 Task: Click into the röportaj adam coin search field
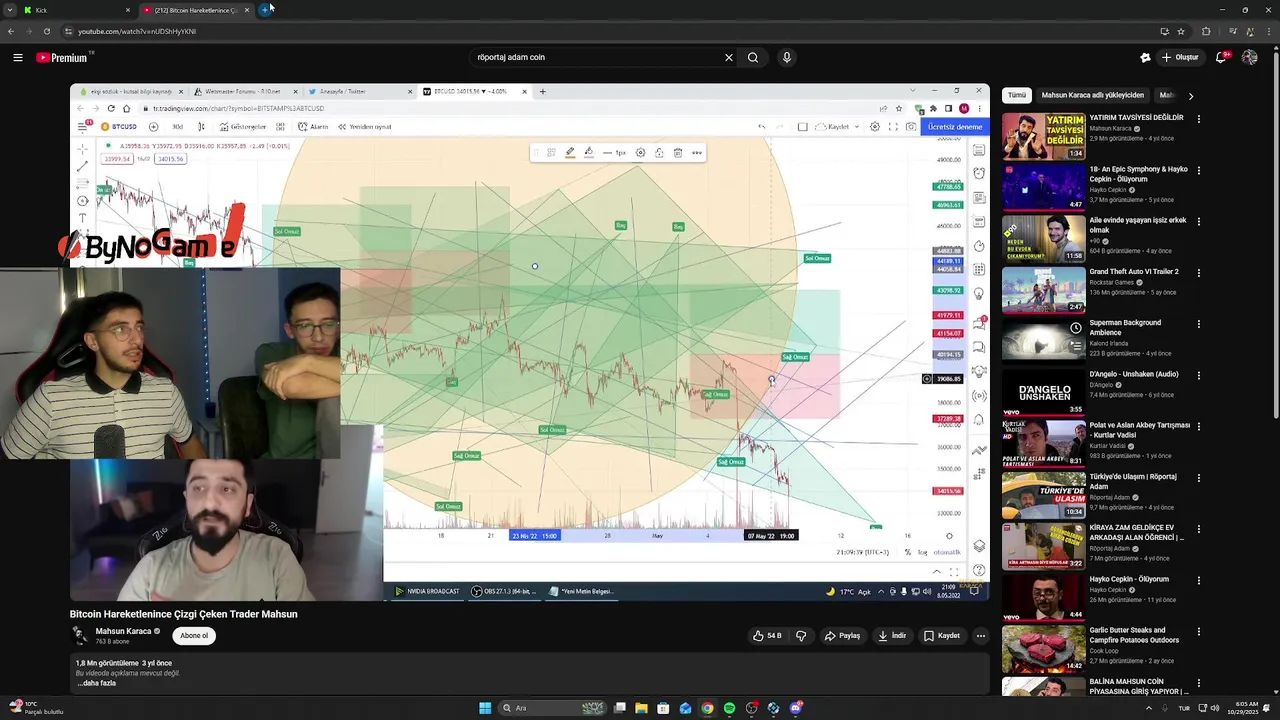(595, 57)
